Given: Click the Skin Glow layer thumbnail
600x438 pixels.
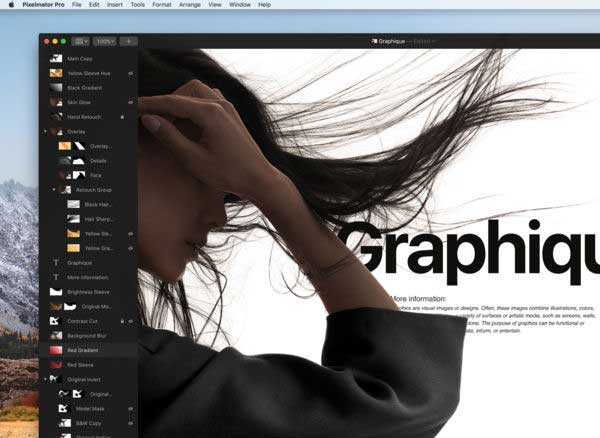Looking at the screenshot, I should point(56,102).
